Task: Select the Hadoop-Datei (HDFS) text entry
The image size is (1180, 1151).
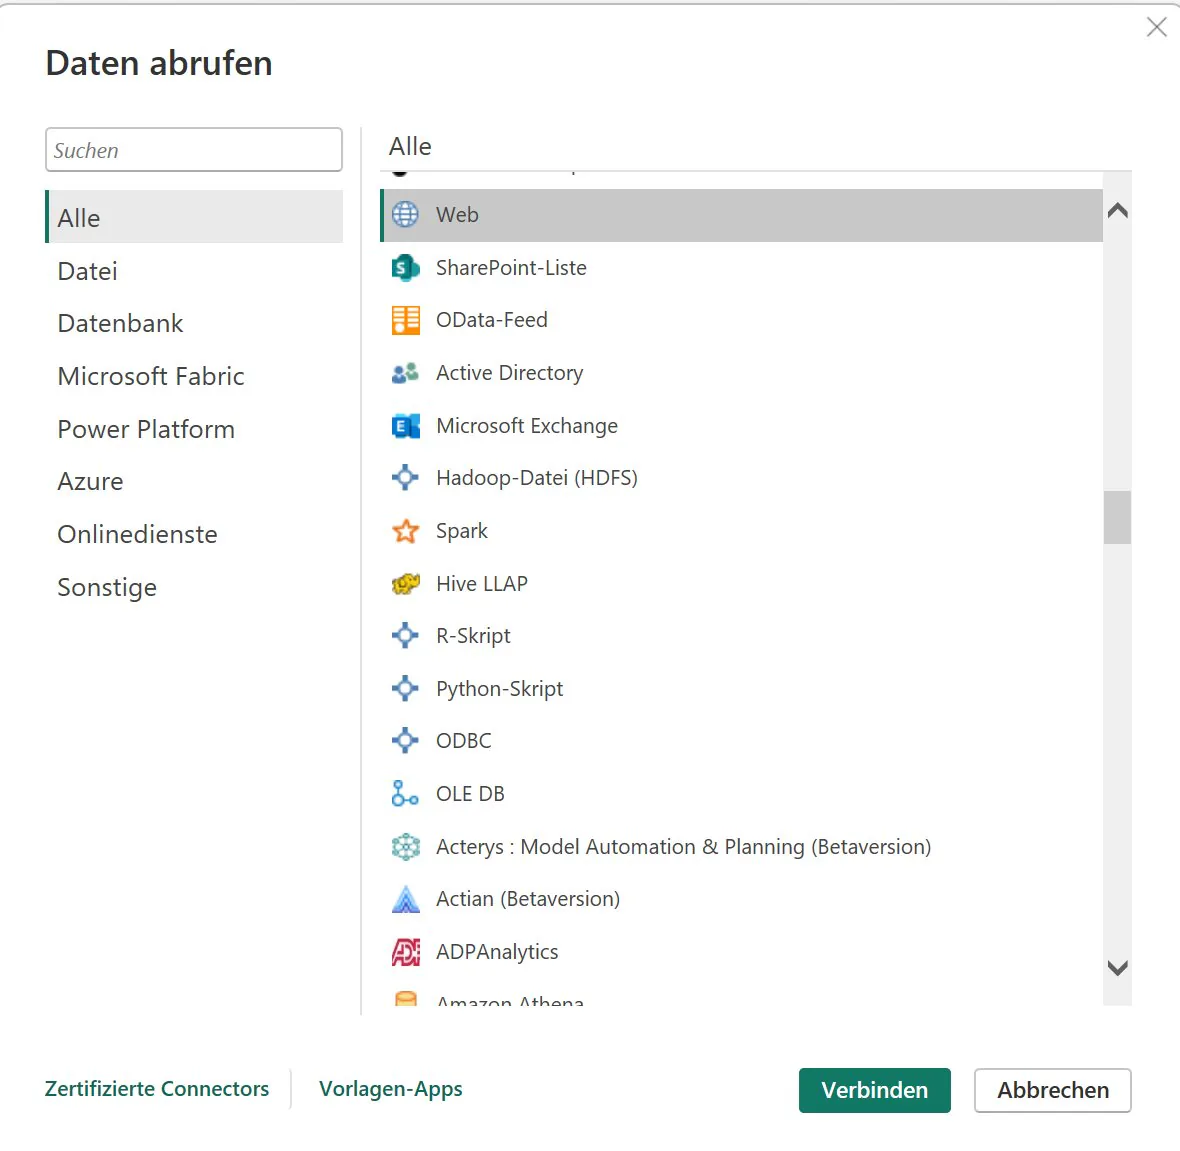Action: pyautogui.click(x=537, y=478)
